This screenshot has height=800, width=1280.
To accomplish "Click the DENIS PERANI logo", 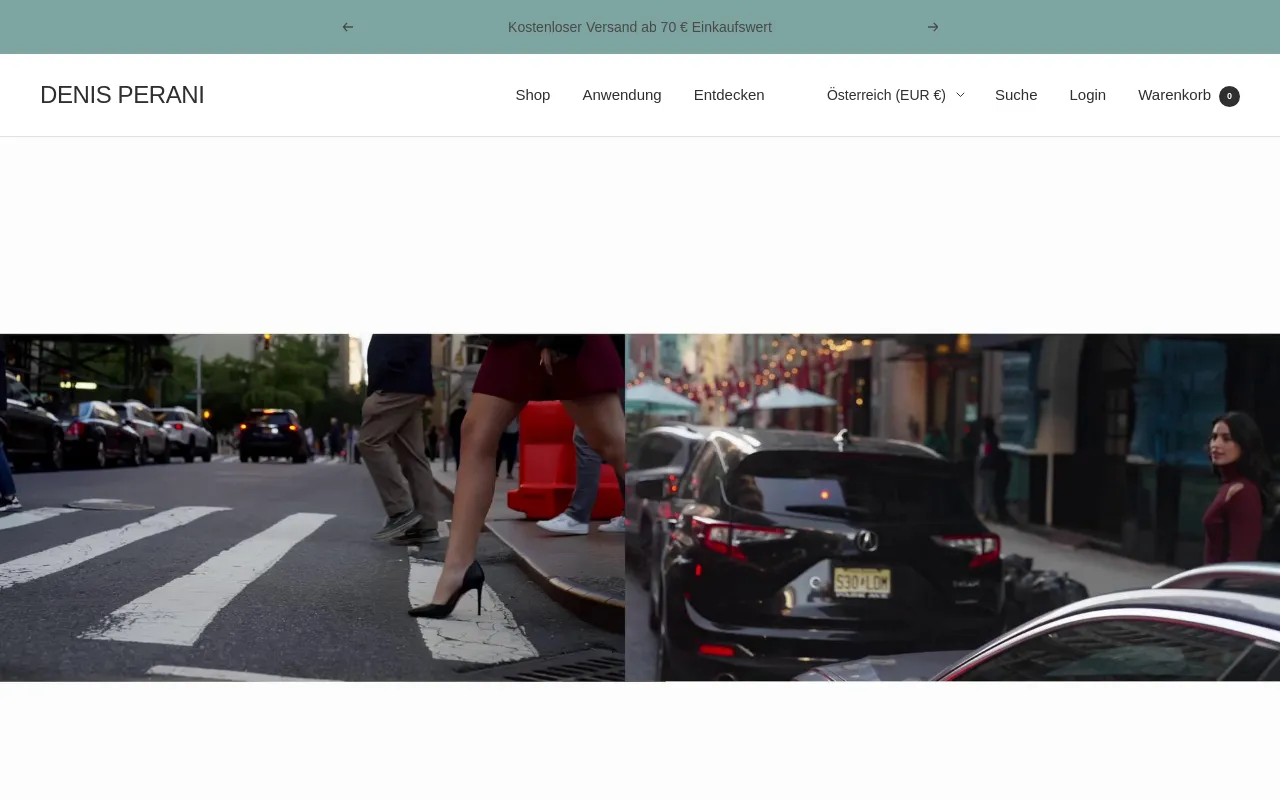I will [x=122, y=95].
